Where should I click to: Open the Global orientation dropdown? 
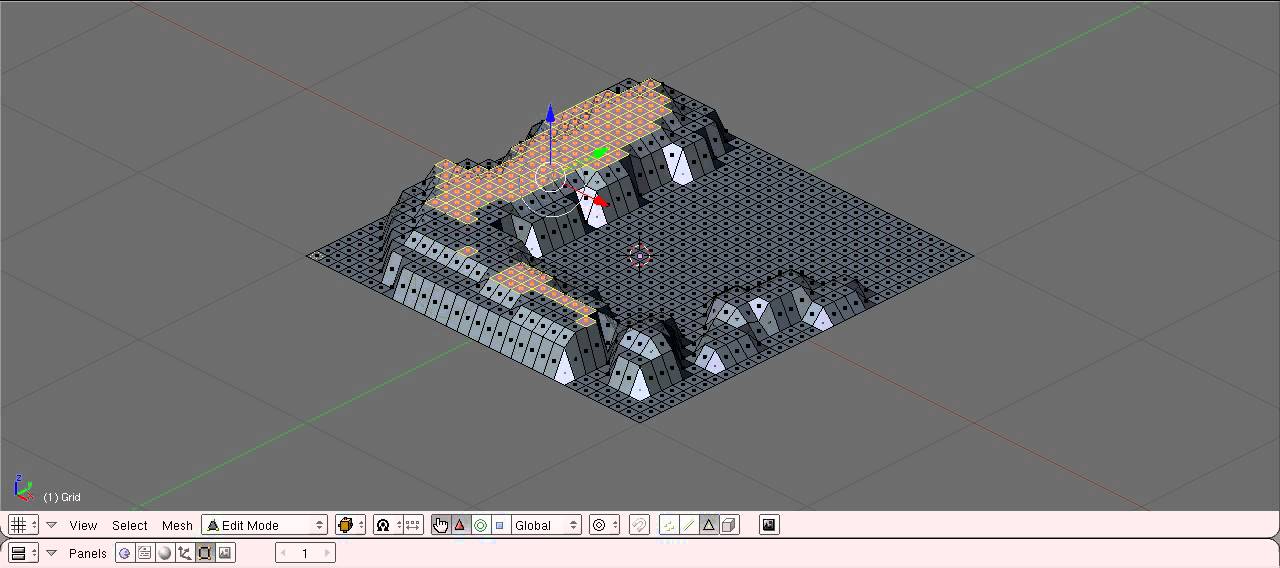click(x=546, y=525)
